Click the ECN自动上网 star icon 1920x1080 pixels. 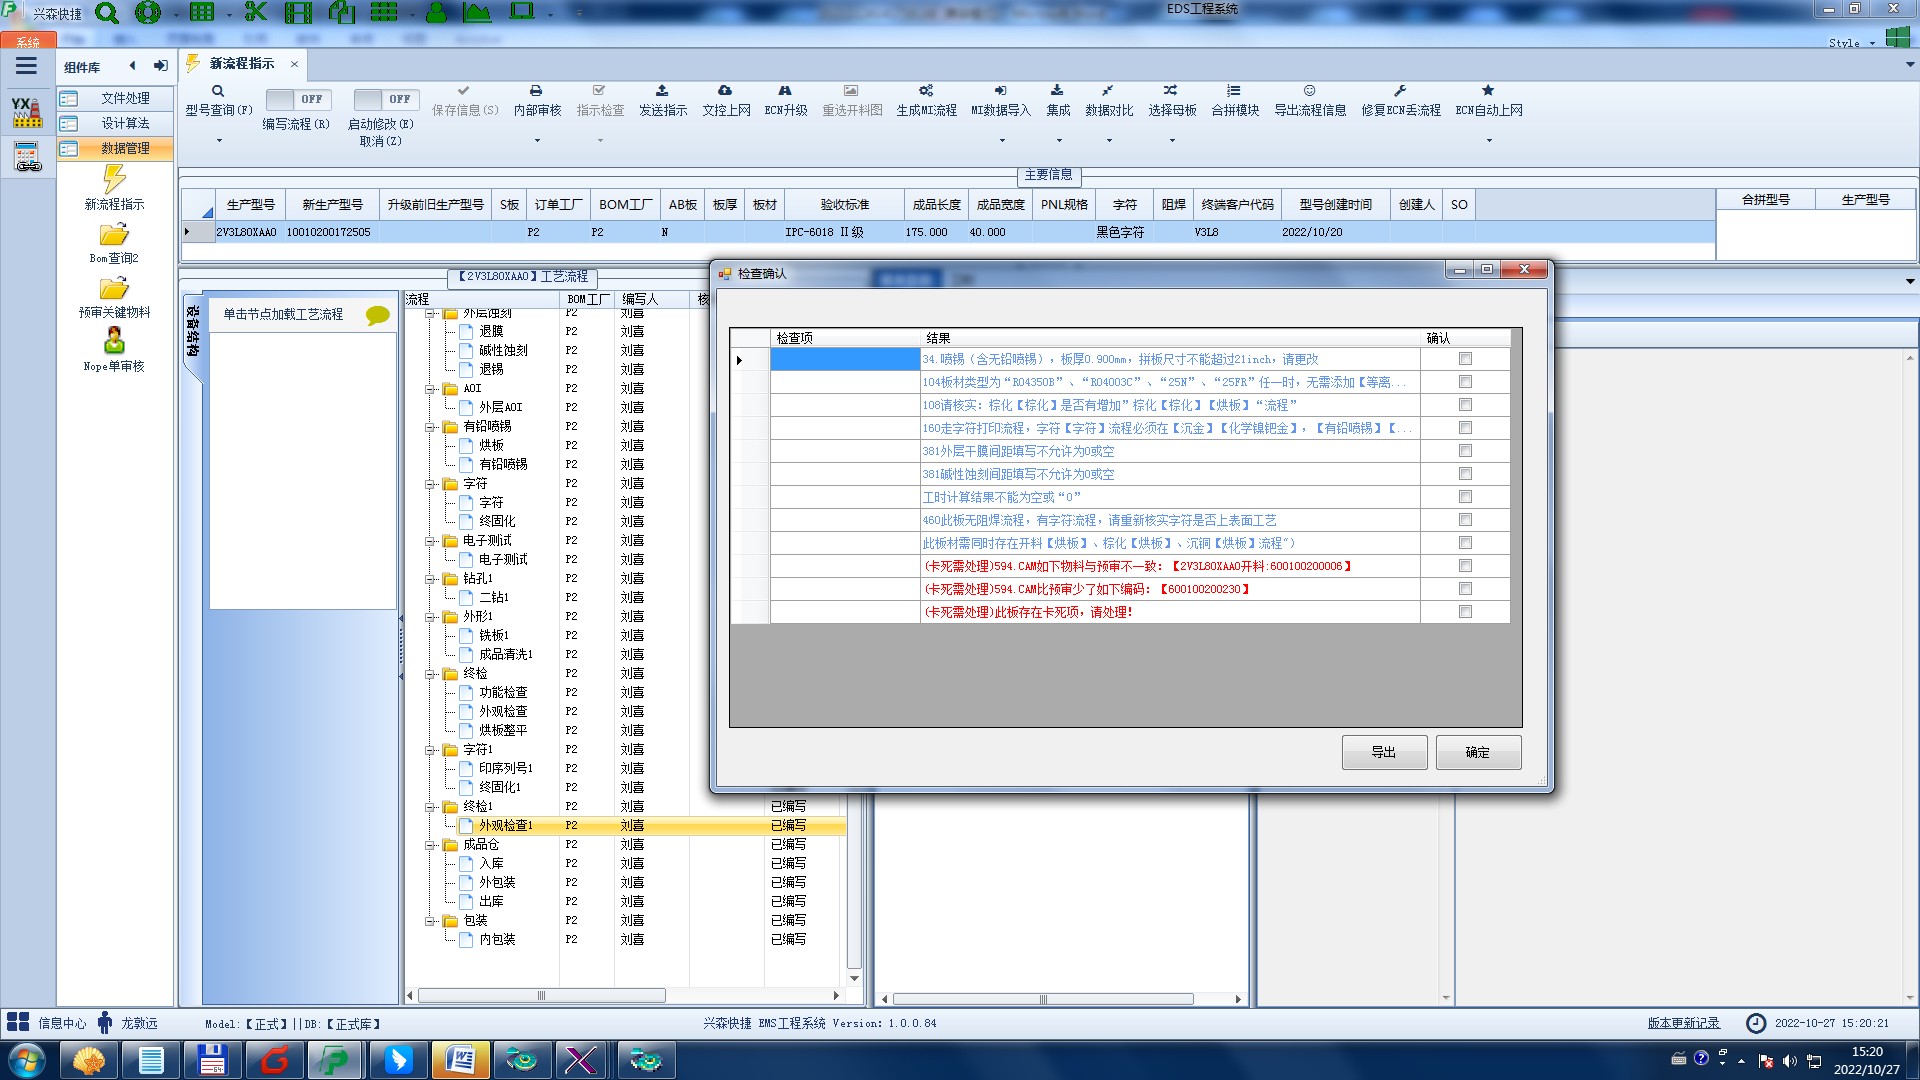click(x=1488, y=91)
